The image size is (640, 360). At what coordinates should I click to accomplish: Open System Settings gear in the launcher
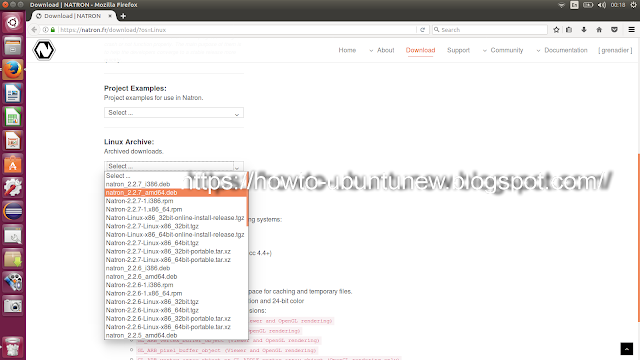(x=13, y=188)
